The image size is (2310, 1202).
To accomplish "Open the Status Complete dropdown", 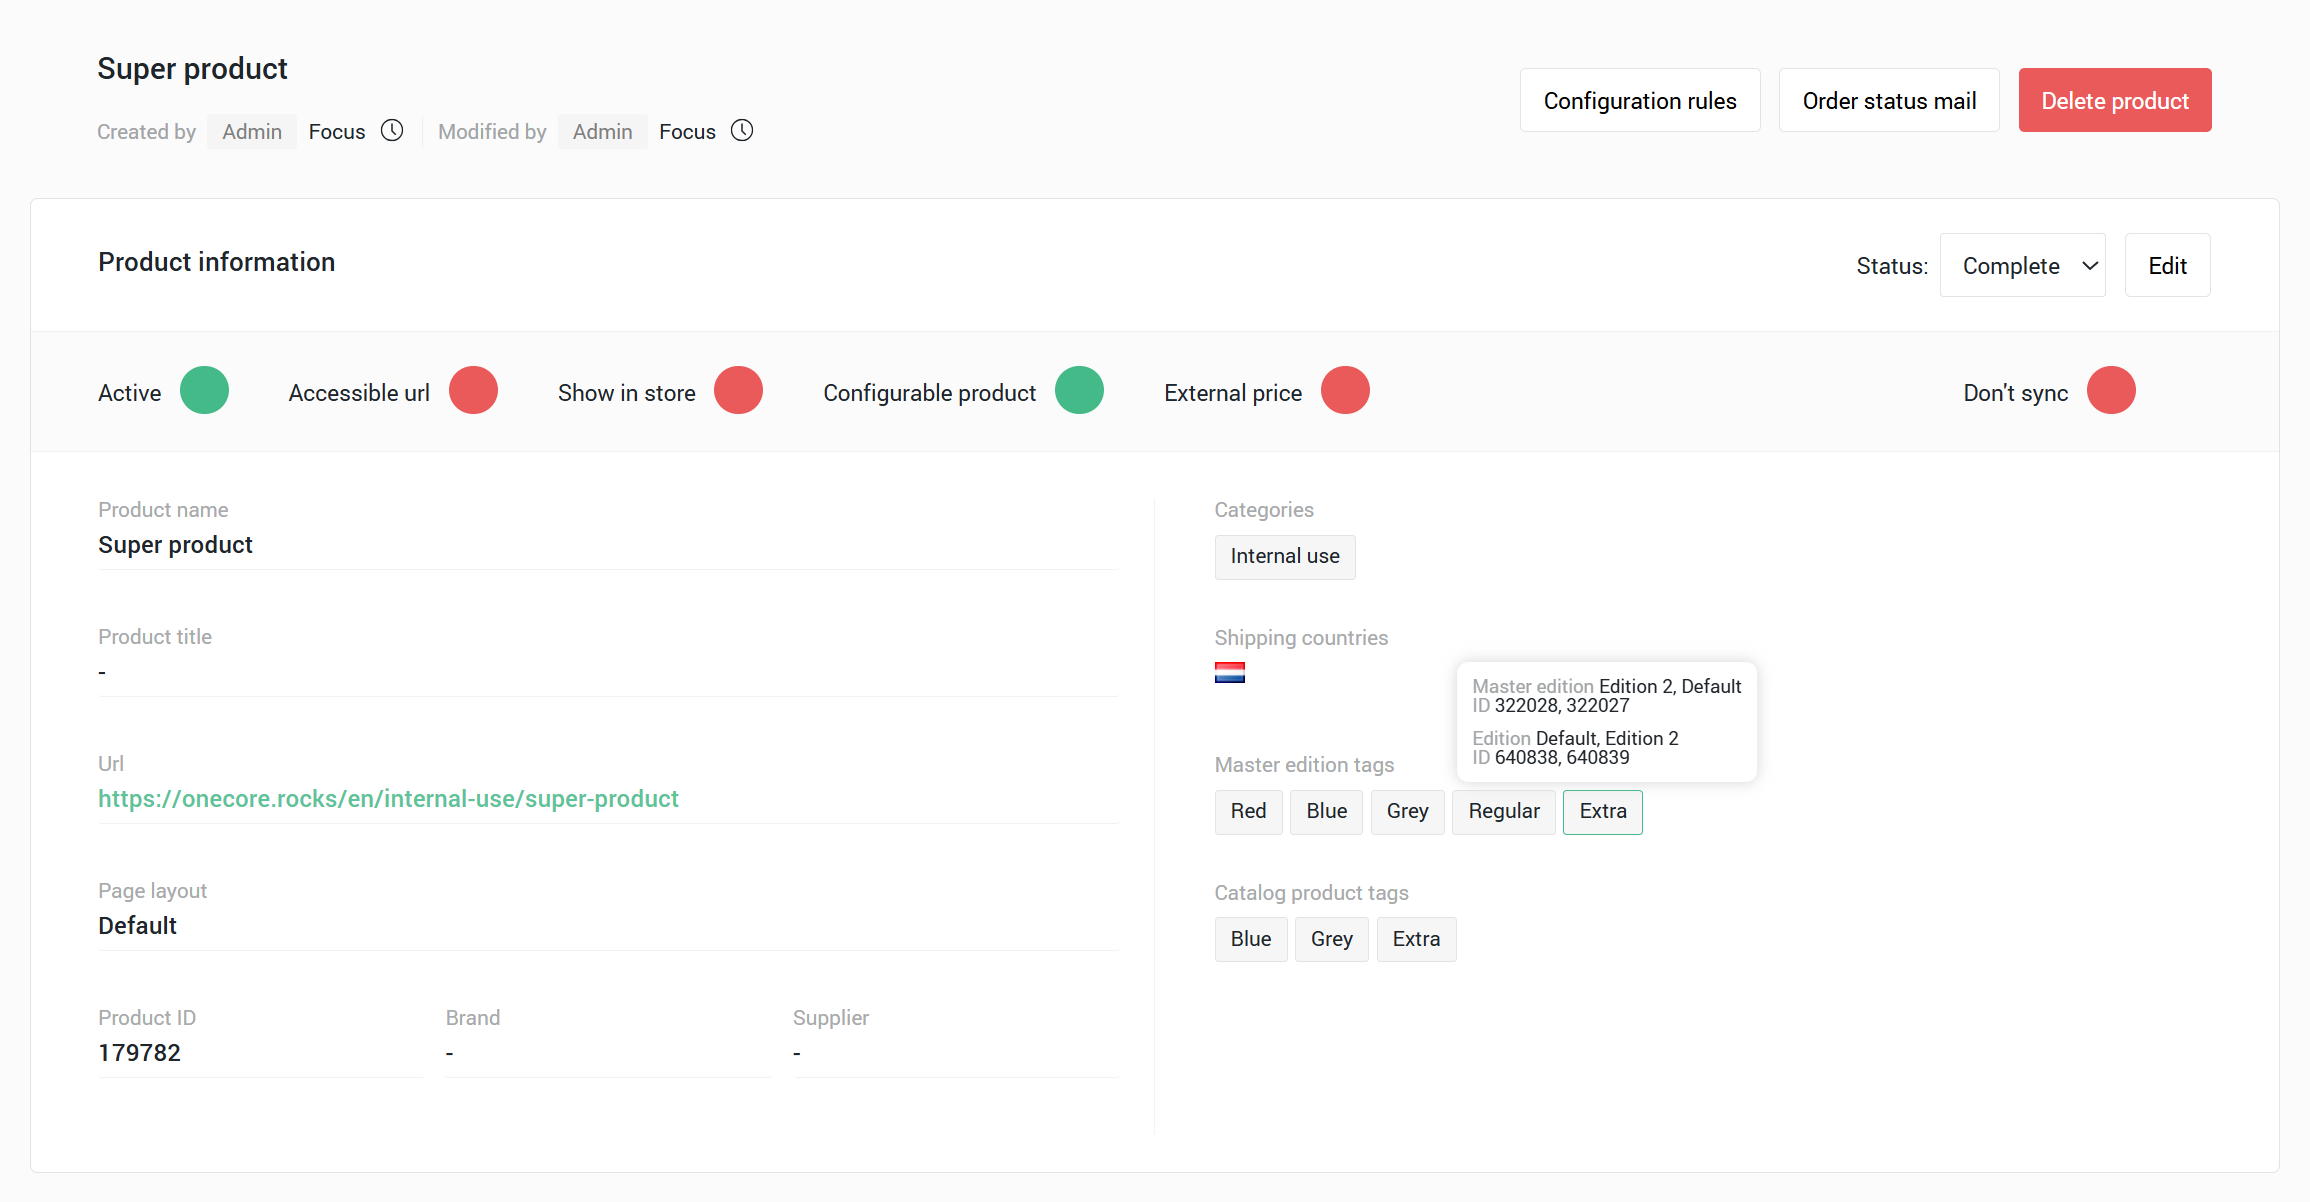I will 2022,266.
